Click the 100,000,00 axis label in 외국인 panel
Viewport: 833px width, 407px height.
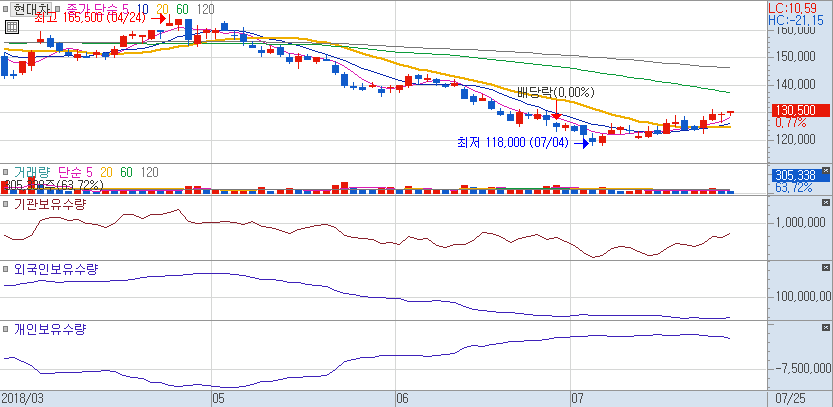804,296
